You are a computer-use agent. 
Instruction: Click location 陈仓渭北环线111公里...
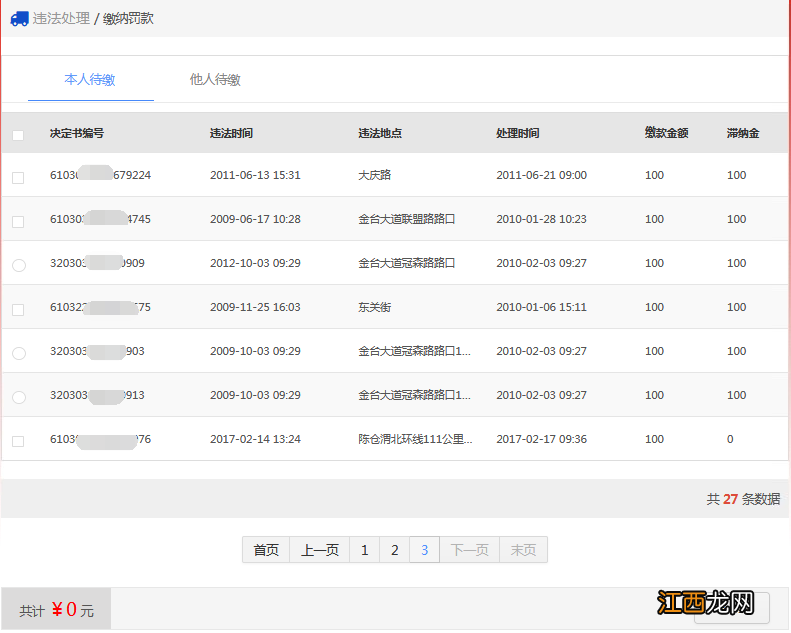tap(415, 439)
